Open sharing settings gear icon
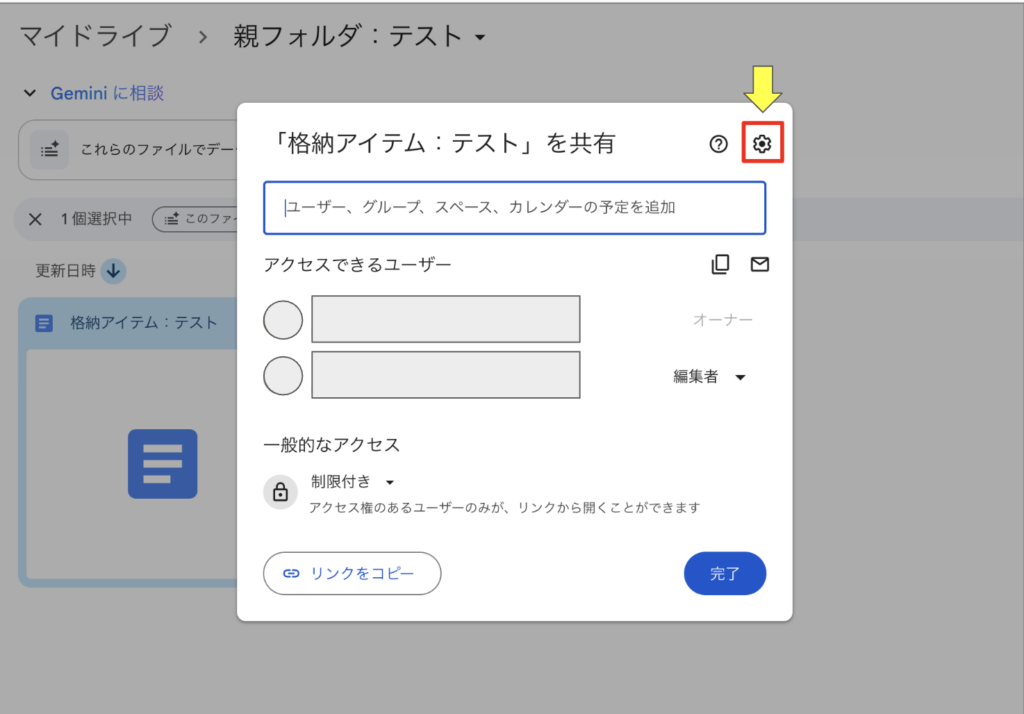 click(x=762, y=145)
